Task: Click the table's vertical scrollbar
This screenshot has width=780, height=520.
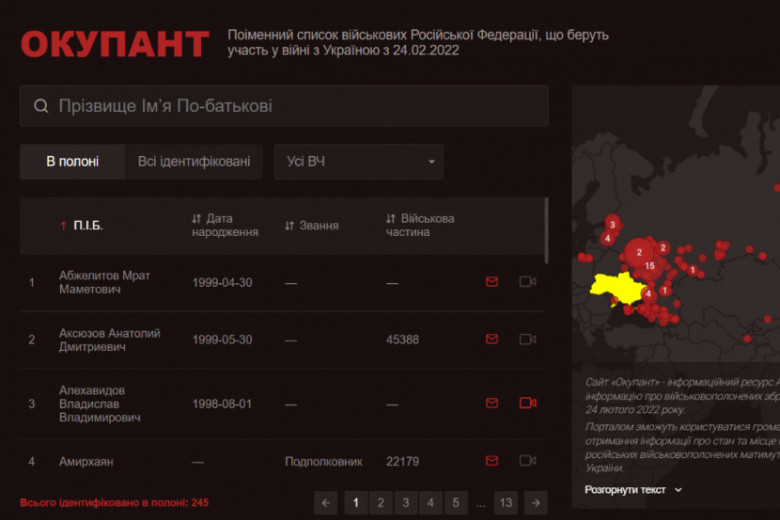Action: 546,228
